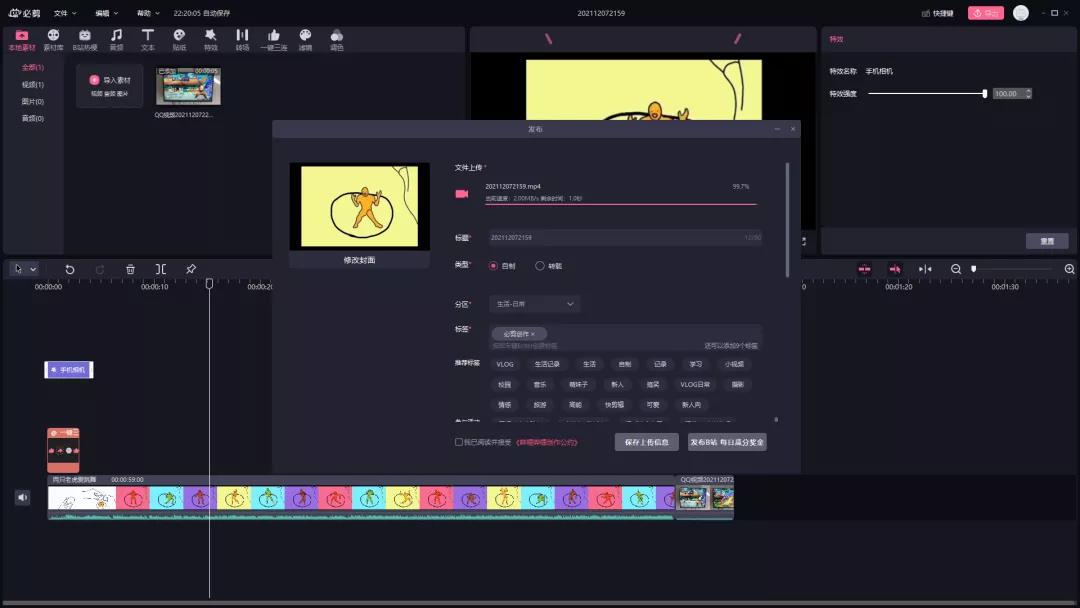Select the QQ视频 clip thumbnail in local media

click(188, 87)
